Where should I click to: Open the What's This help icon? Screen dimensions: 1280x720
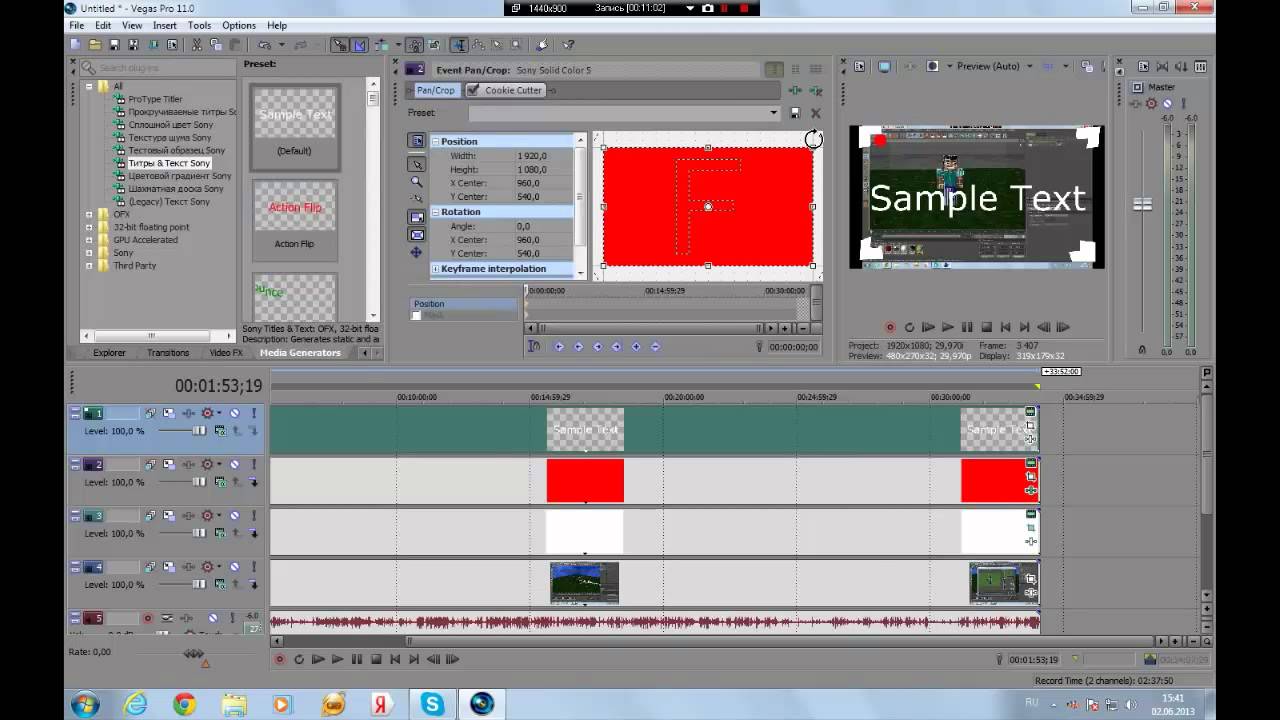tap(568, 45)
